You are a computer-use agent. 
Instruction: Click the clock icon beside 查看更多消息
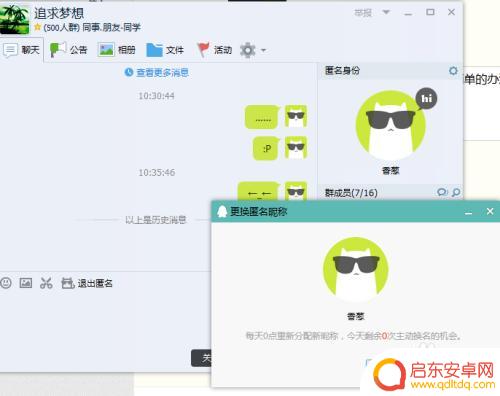(129, 72)
